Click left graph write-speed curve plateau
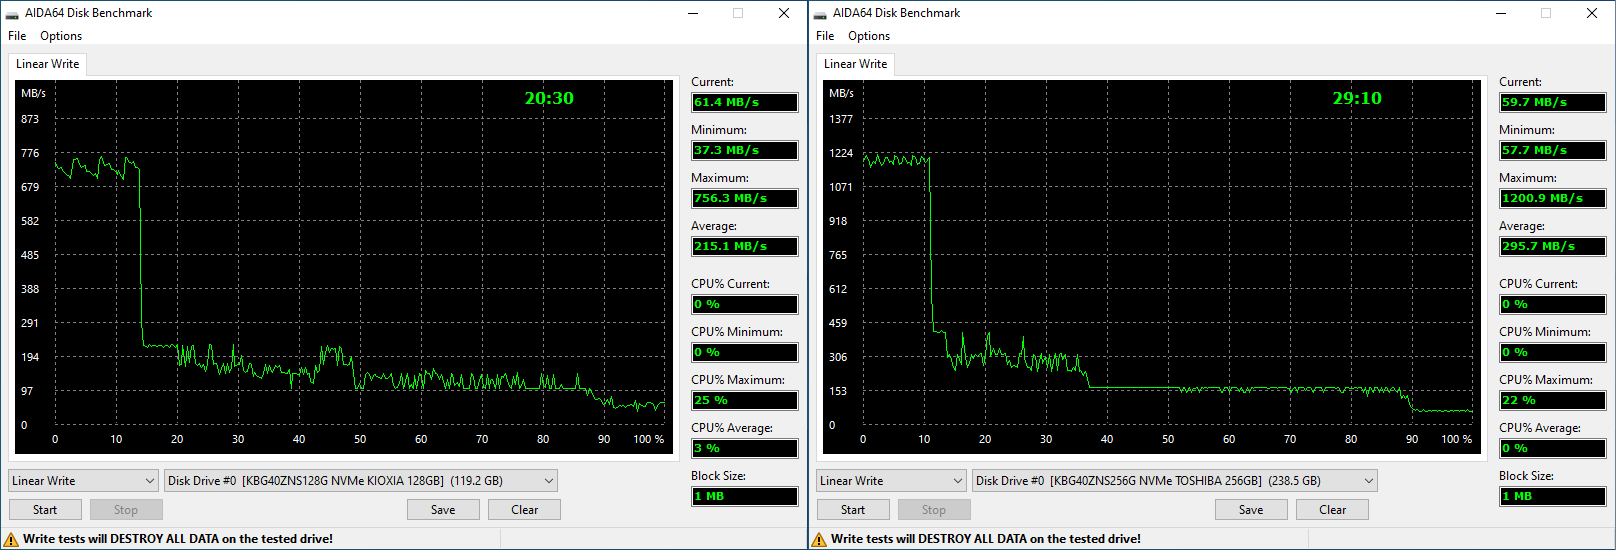The width and height of the screenshot is (1616, 550). [97, 167]
